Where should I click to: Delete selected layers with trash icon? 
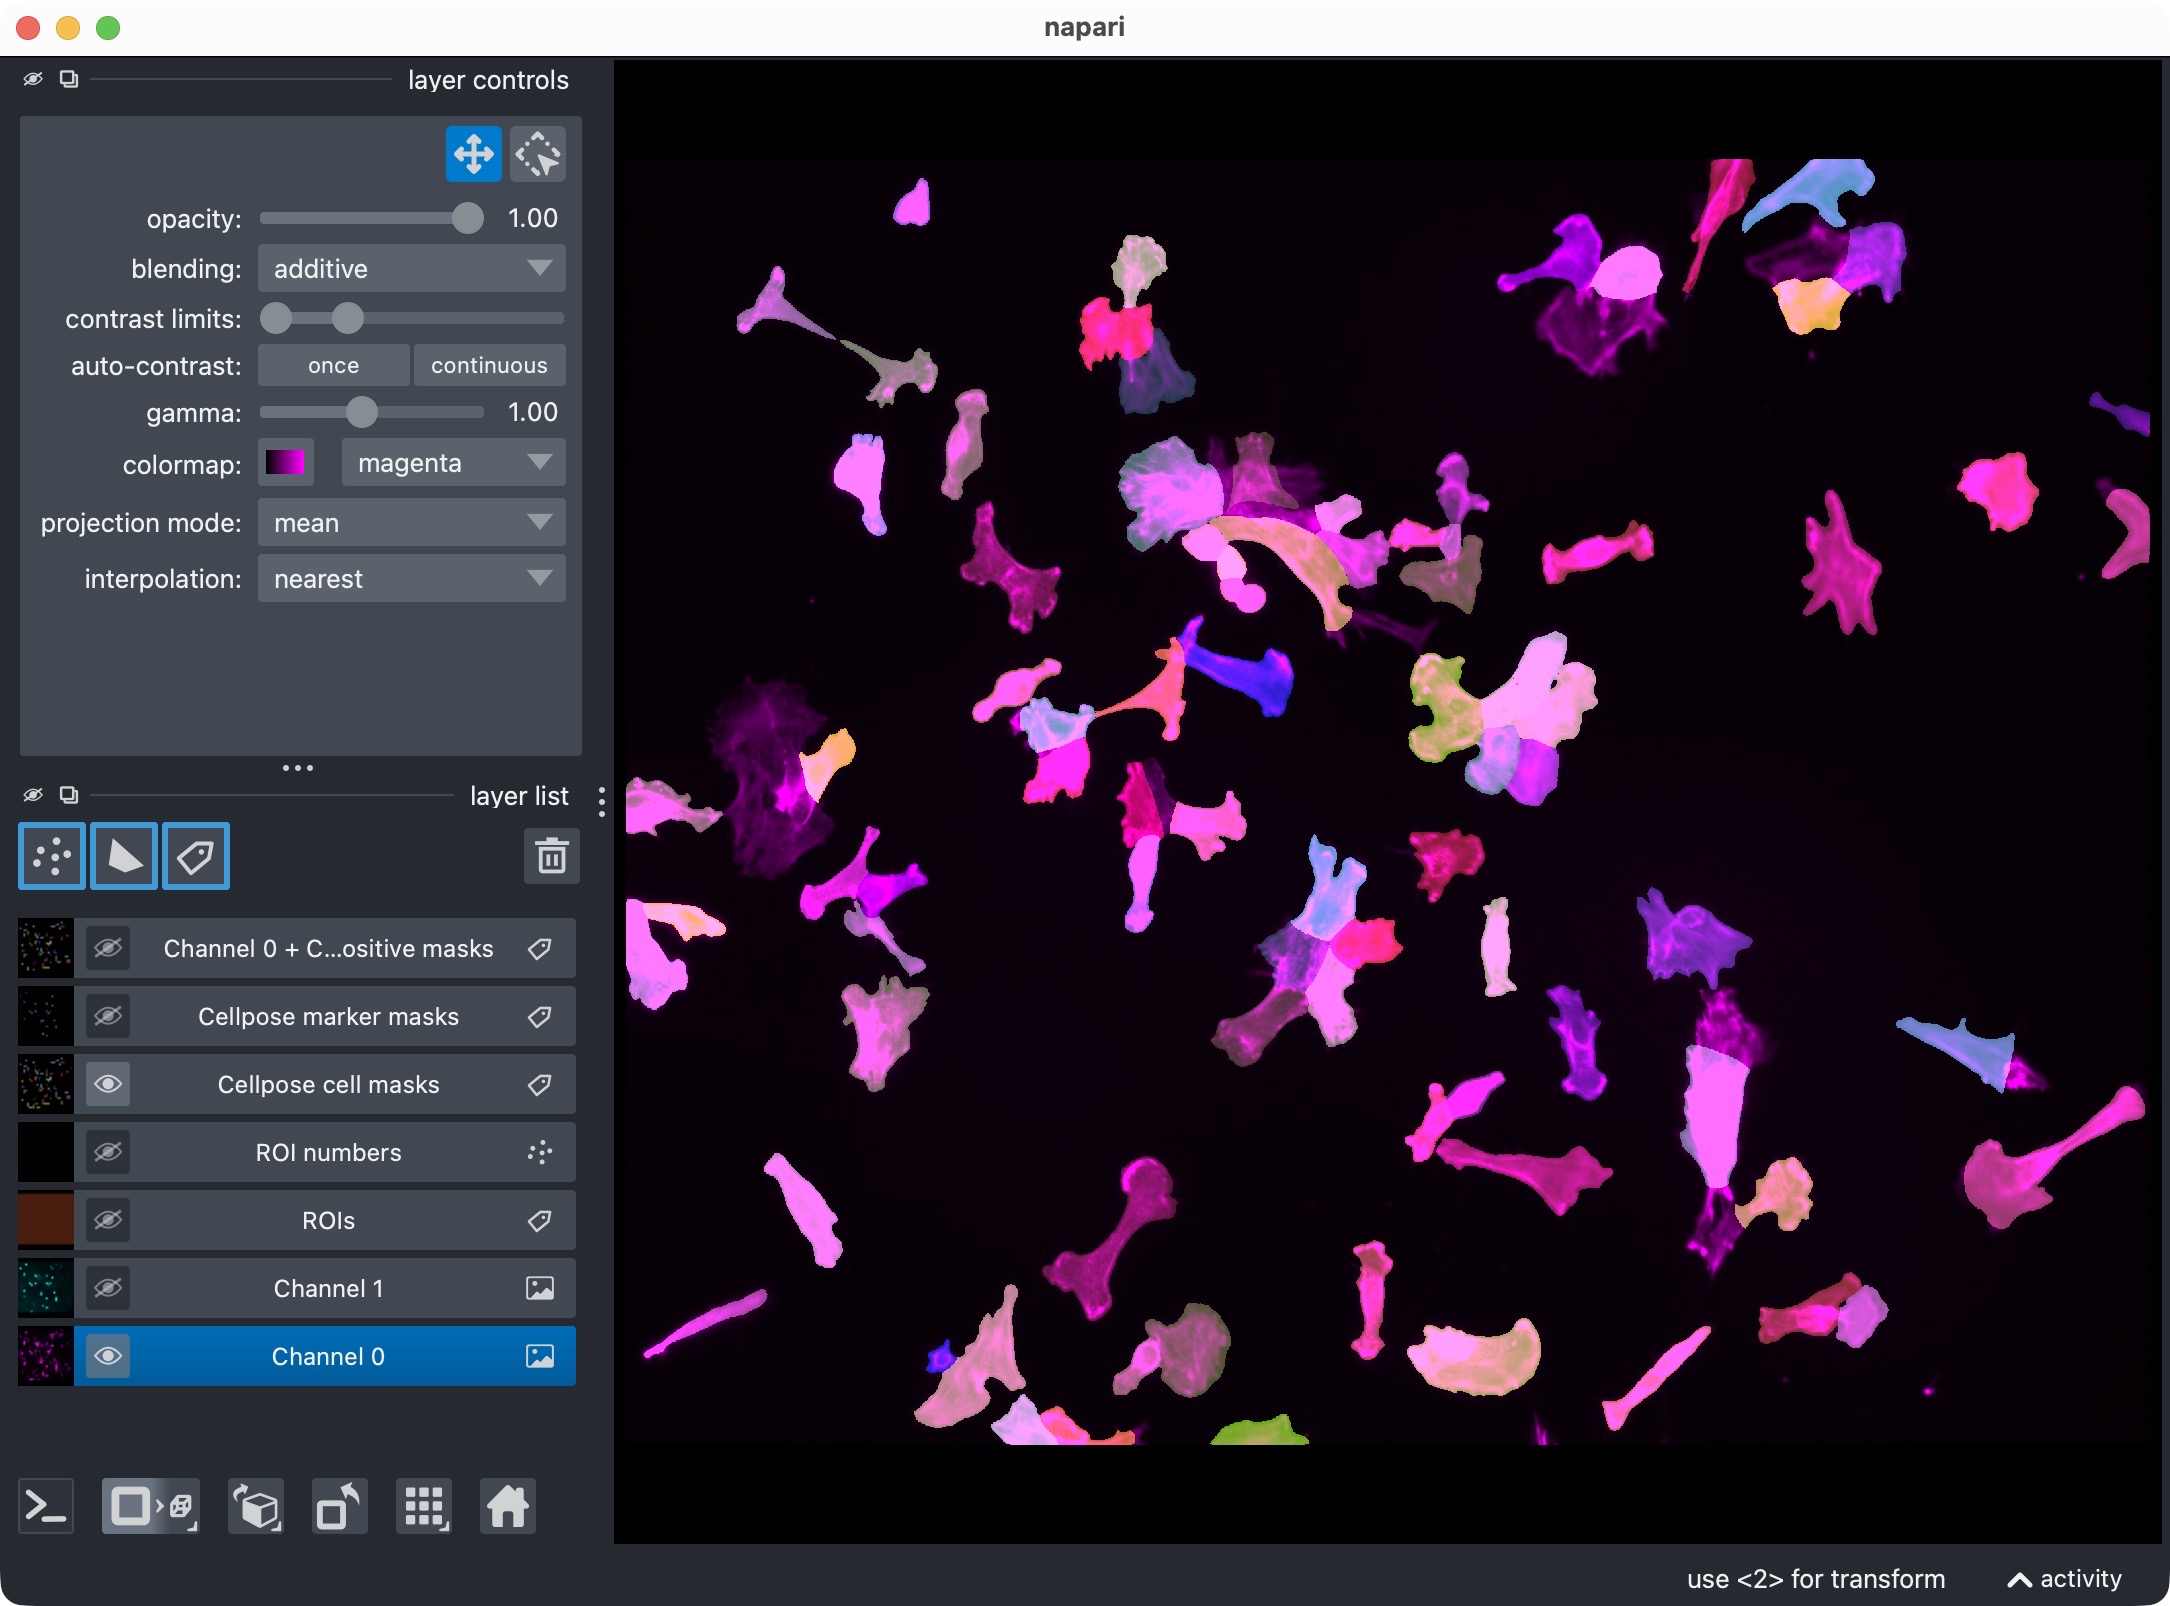(552, 856)
